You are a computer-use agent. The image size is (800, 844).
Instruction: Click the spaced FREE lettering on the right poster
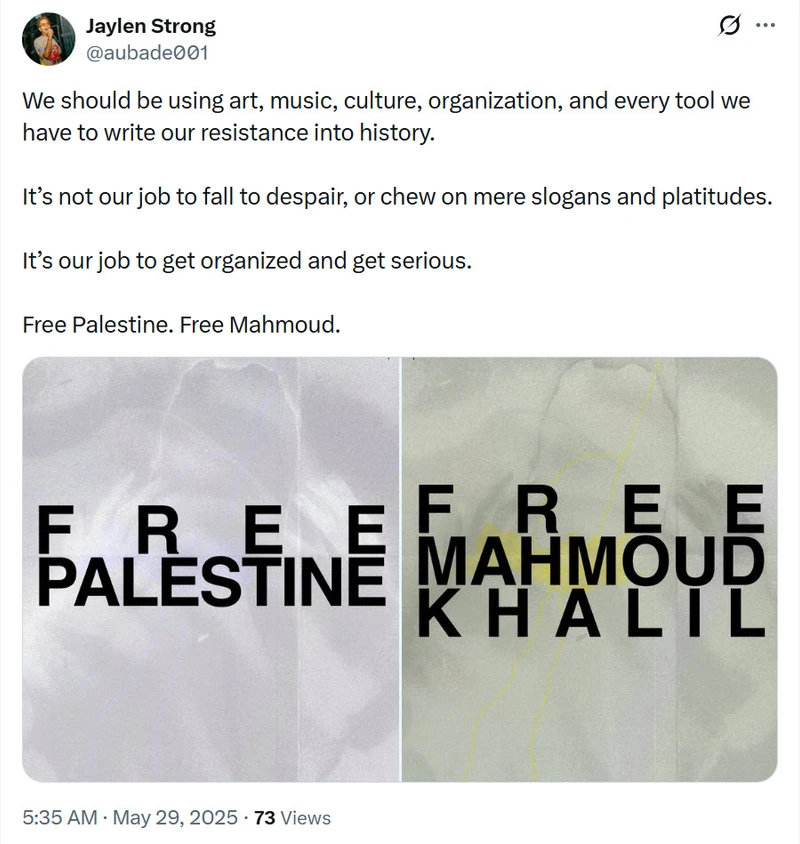[591, 509]
